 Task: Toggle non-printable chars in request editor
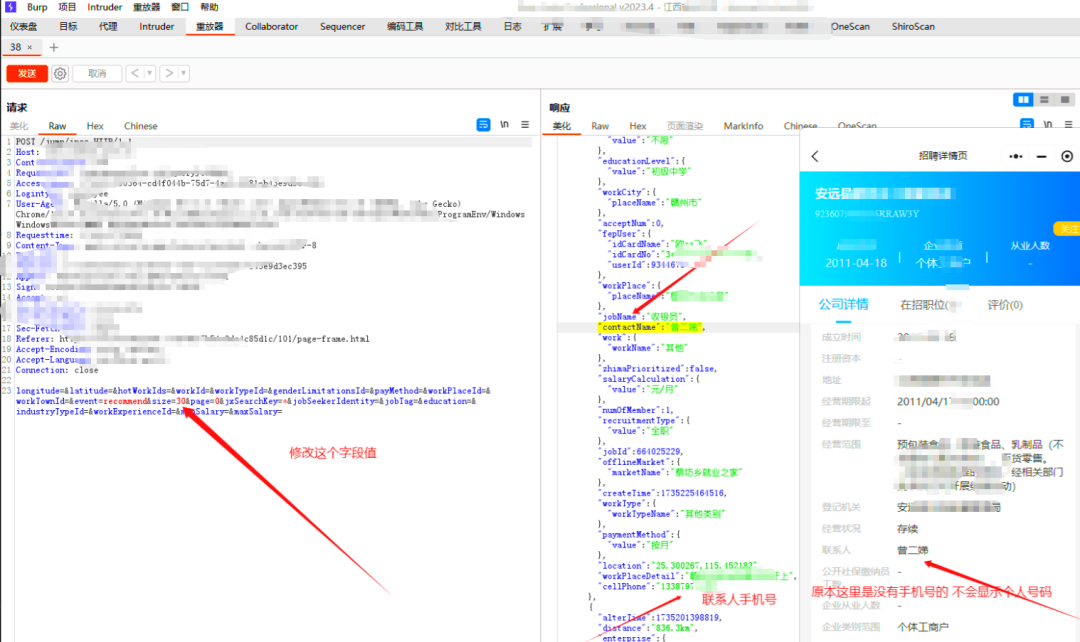(505, 125)
